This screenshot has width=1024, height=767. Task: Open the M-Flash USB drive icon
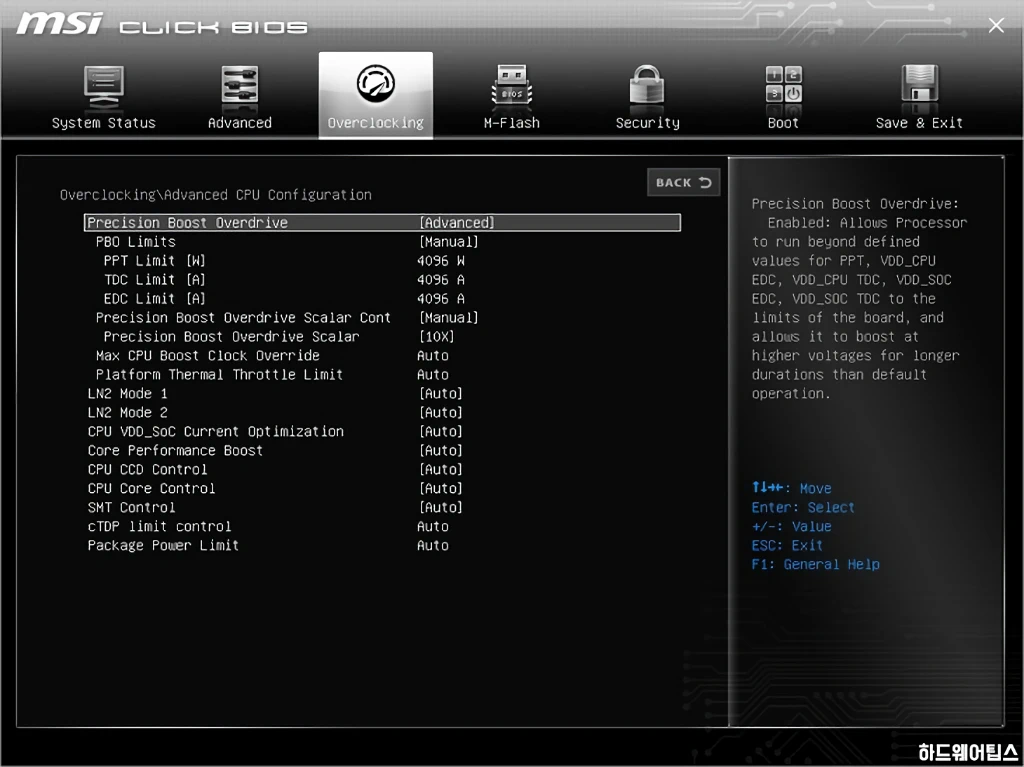[x=511, y=85]
